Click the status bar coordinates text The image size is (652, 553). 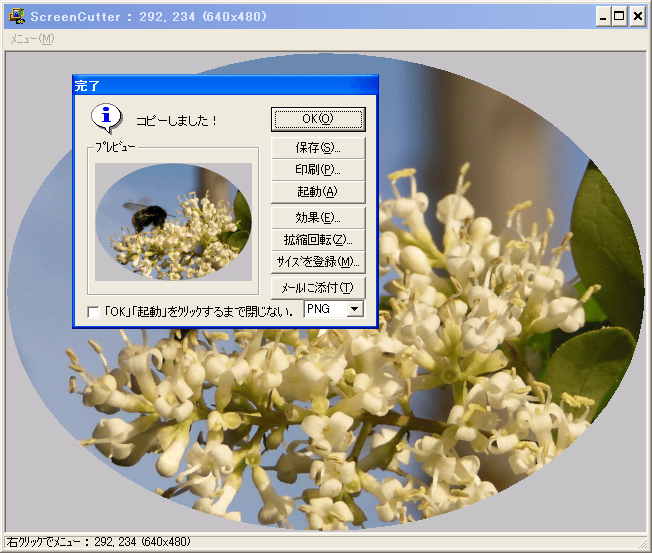point(98,543)
